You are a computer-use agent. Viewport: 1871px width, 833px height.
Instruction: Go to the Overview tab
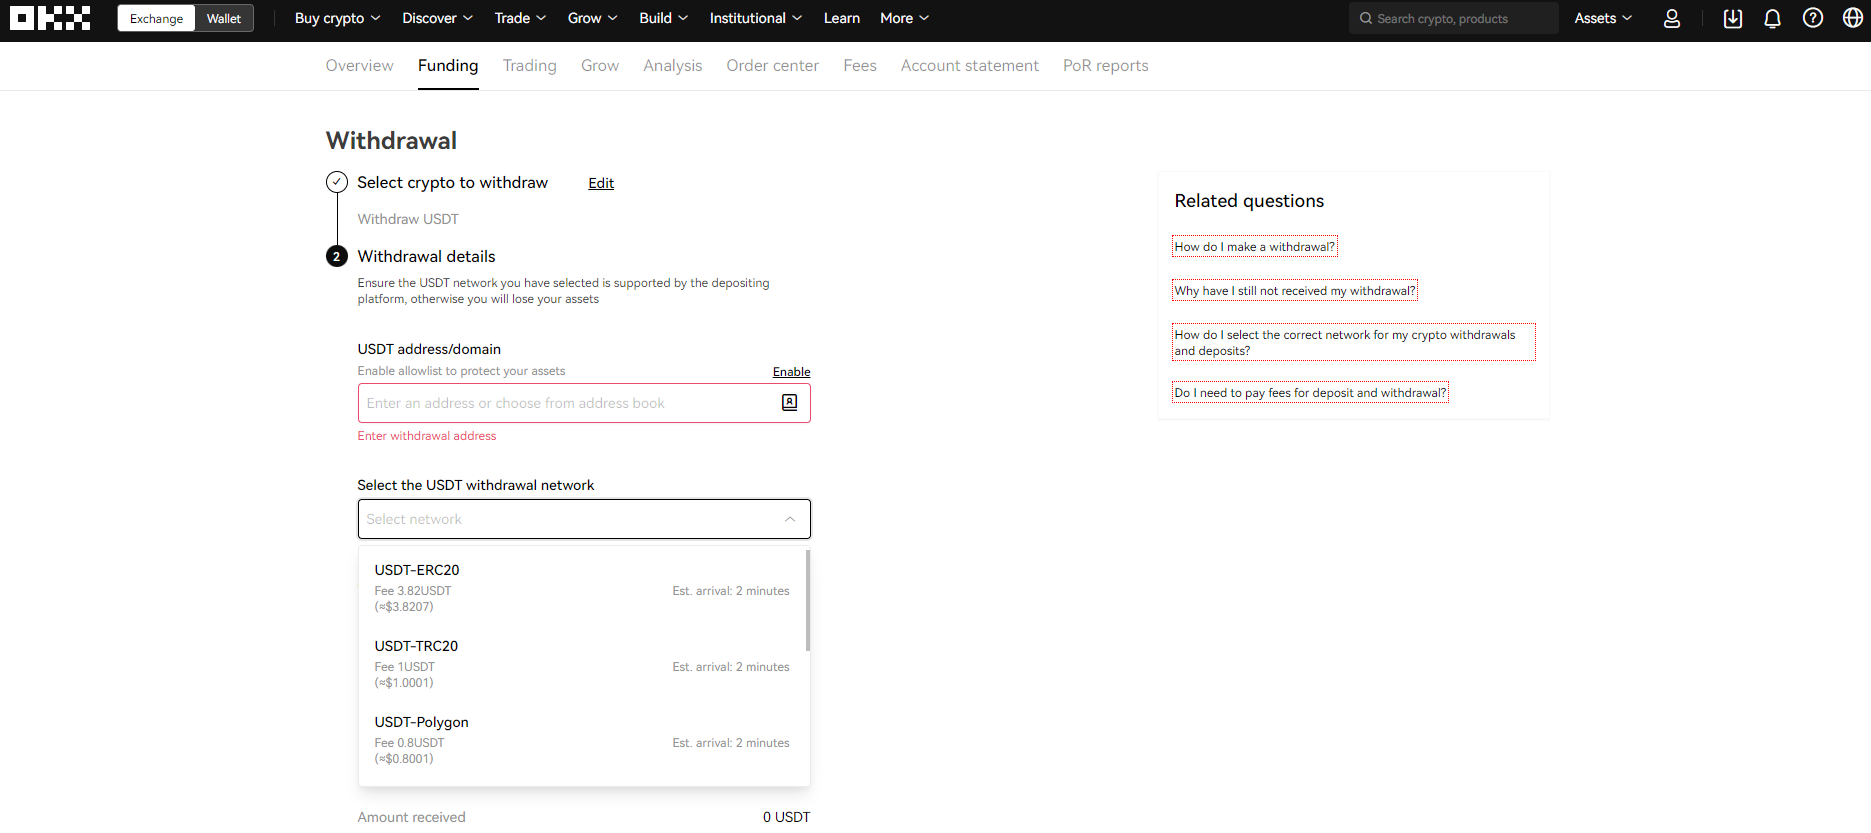click(x=359, y=65)
